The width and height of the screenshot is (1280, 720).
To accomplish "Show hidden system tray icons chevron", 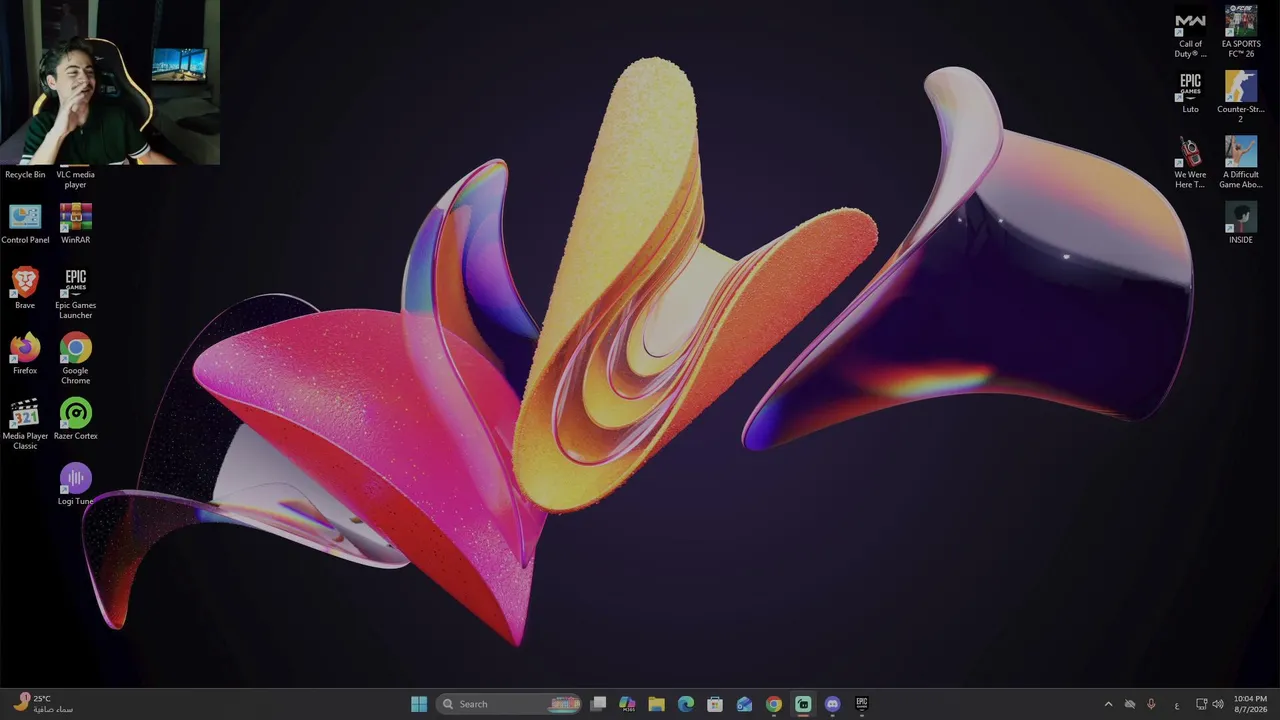I will pyautogui.click(x=1108, y=704).
